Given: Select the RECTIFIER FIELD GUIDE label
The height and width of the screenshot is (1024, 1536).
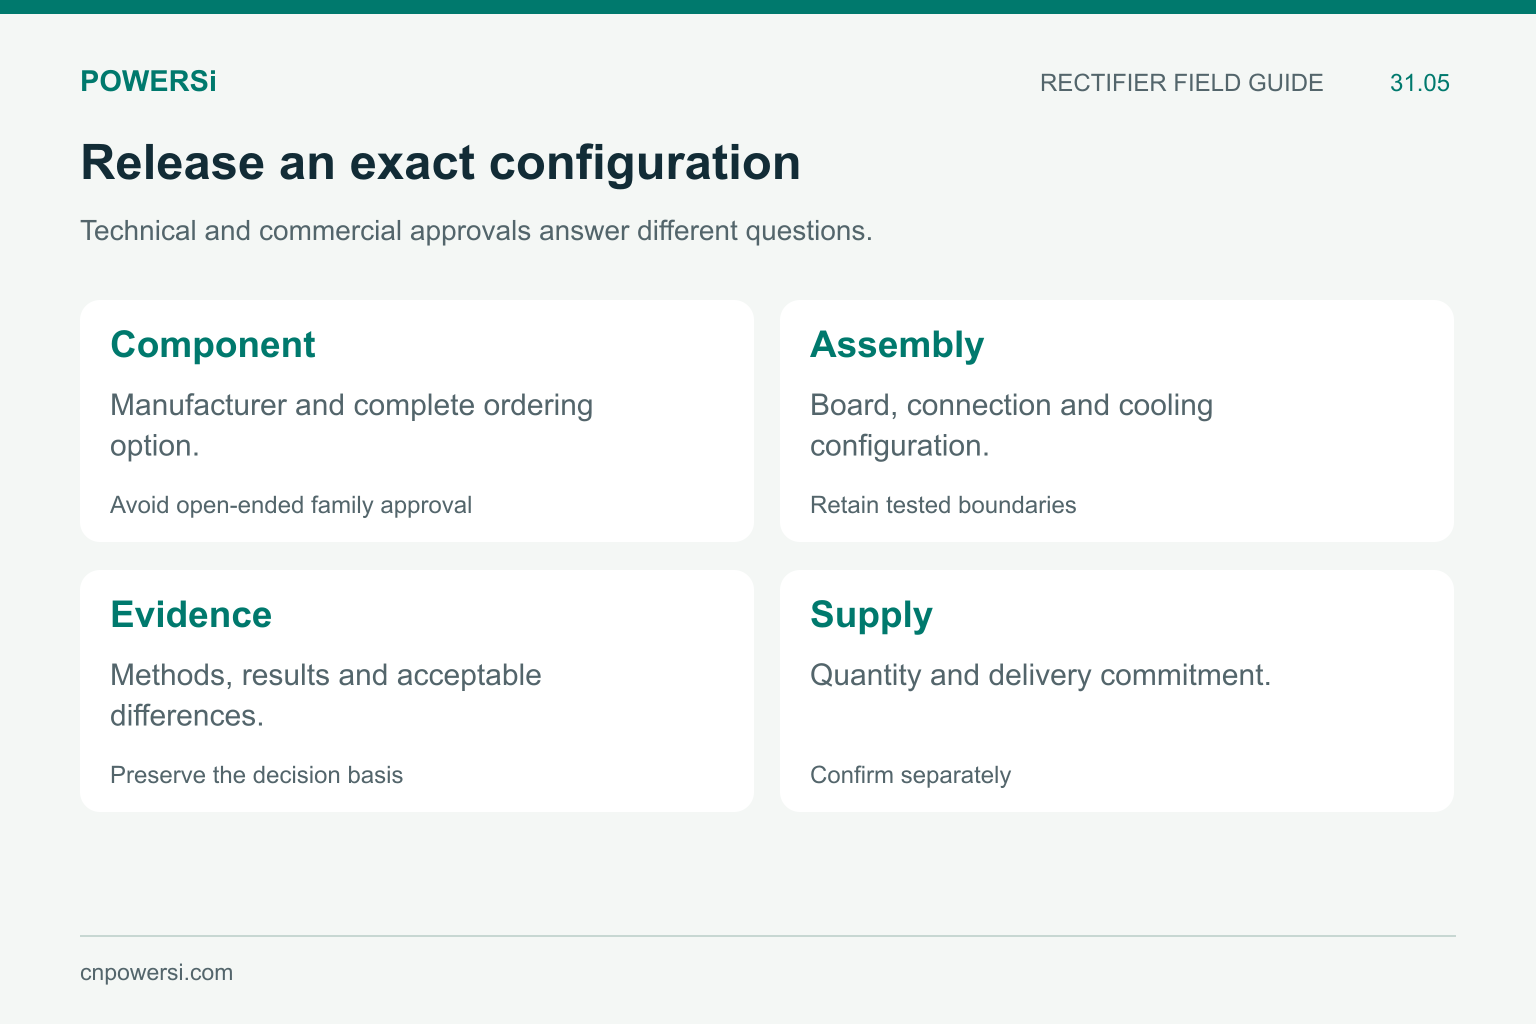Looking at the screenshot, I should [x=1181, y=83].
